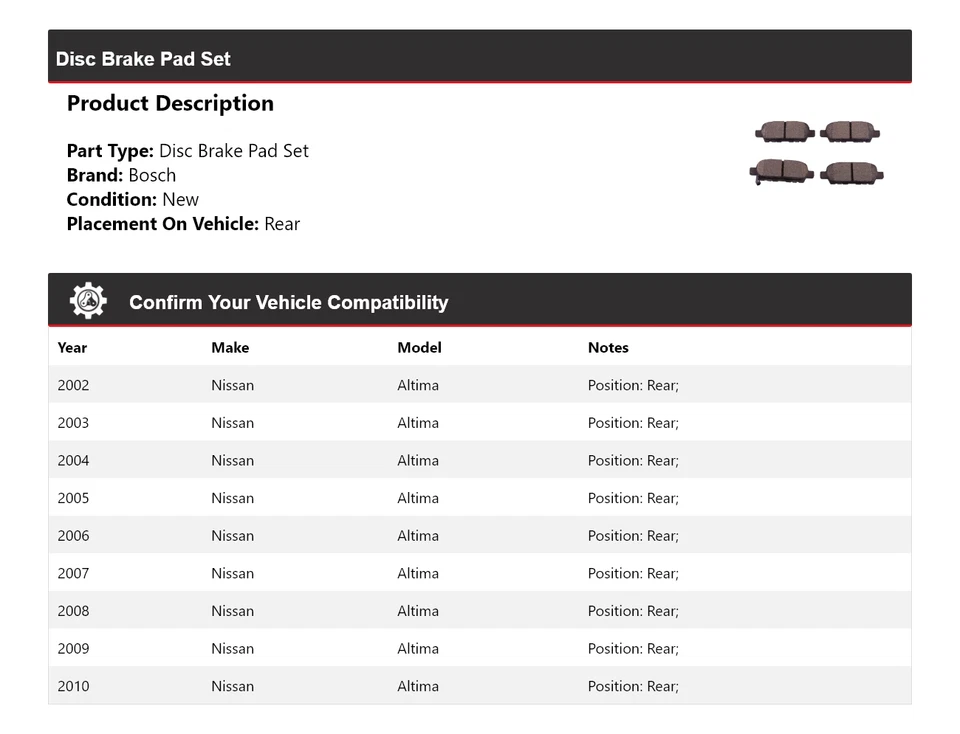Image resolution: width=960 pixels, height=734 pixels.
Task: Open the brake pad product image
Action: 817,152
